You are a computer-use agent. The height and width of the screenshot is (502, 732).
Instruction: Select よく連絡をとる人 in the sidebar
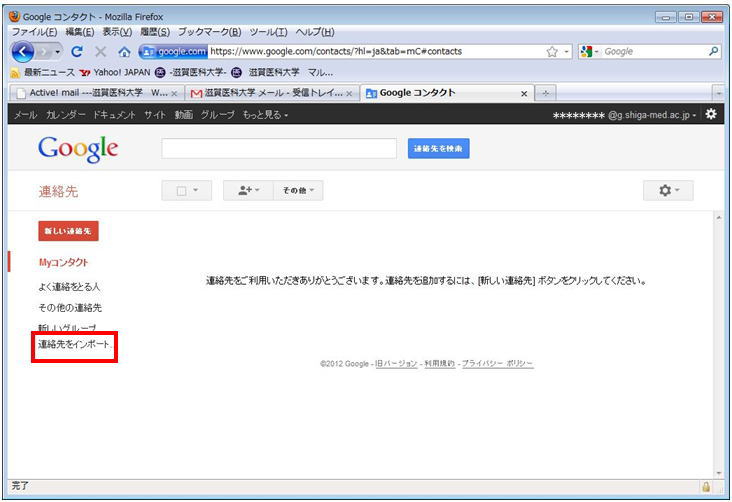point(69,287)
